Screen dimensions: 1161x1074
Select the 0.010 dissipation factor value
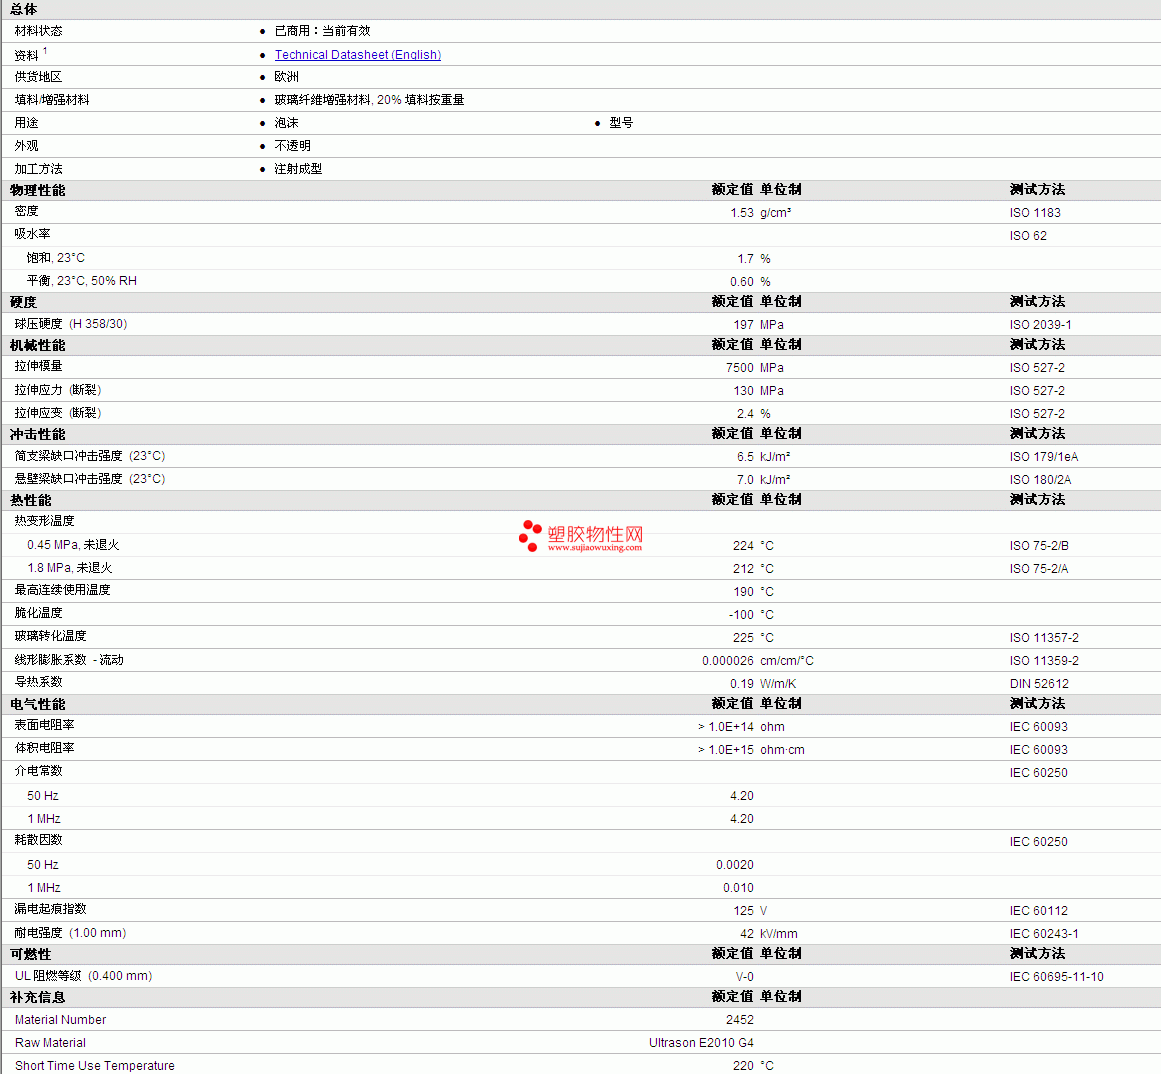[x=738, y=888]
